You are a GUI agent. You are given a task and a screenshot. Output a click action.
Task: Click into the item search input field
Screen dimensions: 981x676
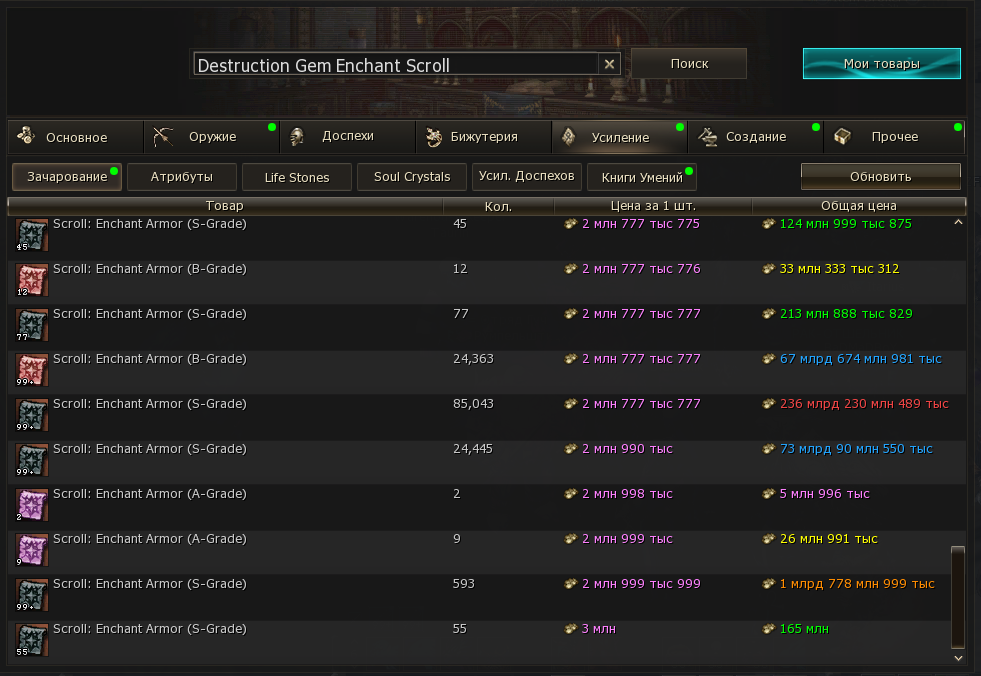(x=395, y=65)
